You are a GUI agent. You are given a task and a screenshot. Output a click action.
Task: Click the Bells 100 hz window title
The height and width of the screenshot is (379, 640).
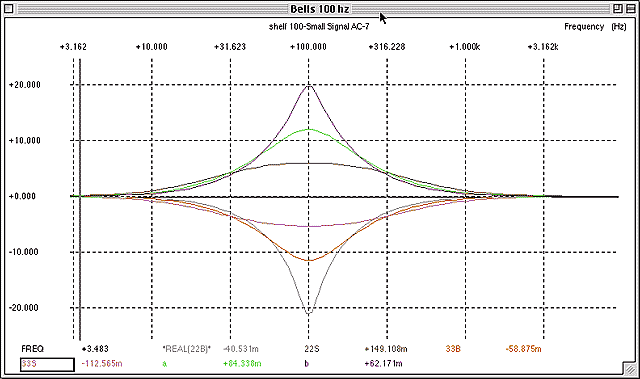(x=320, y=9)
